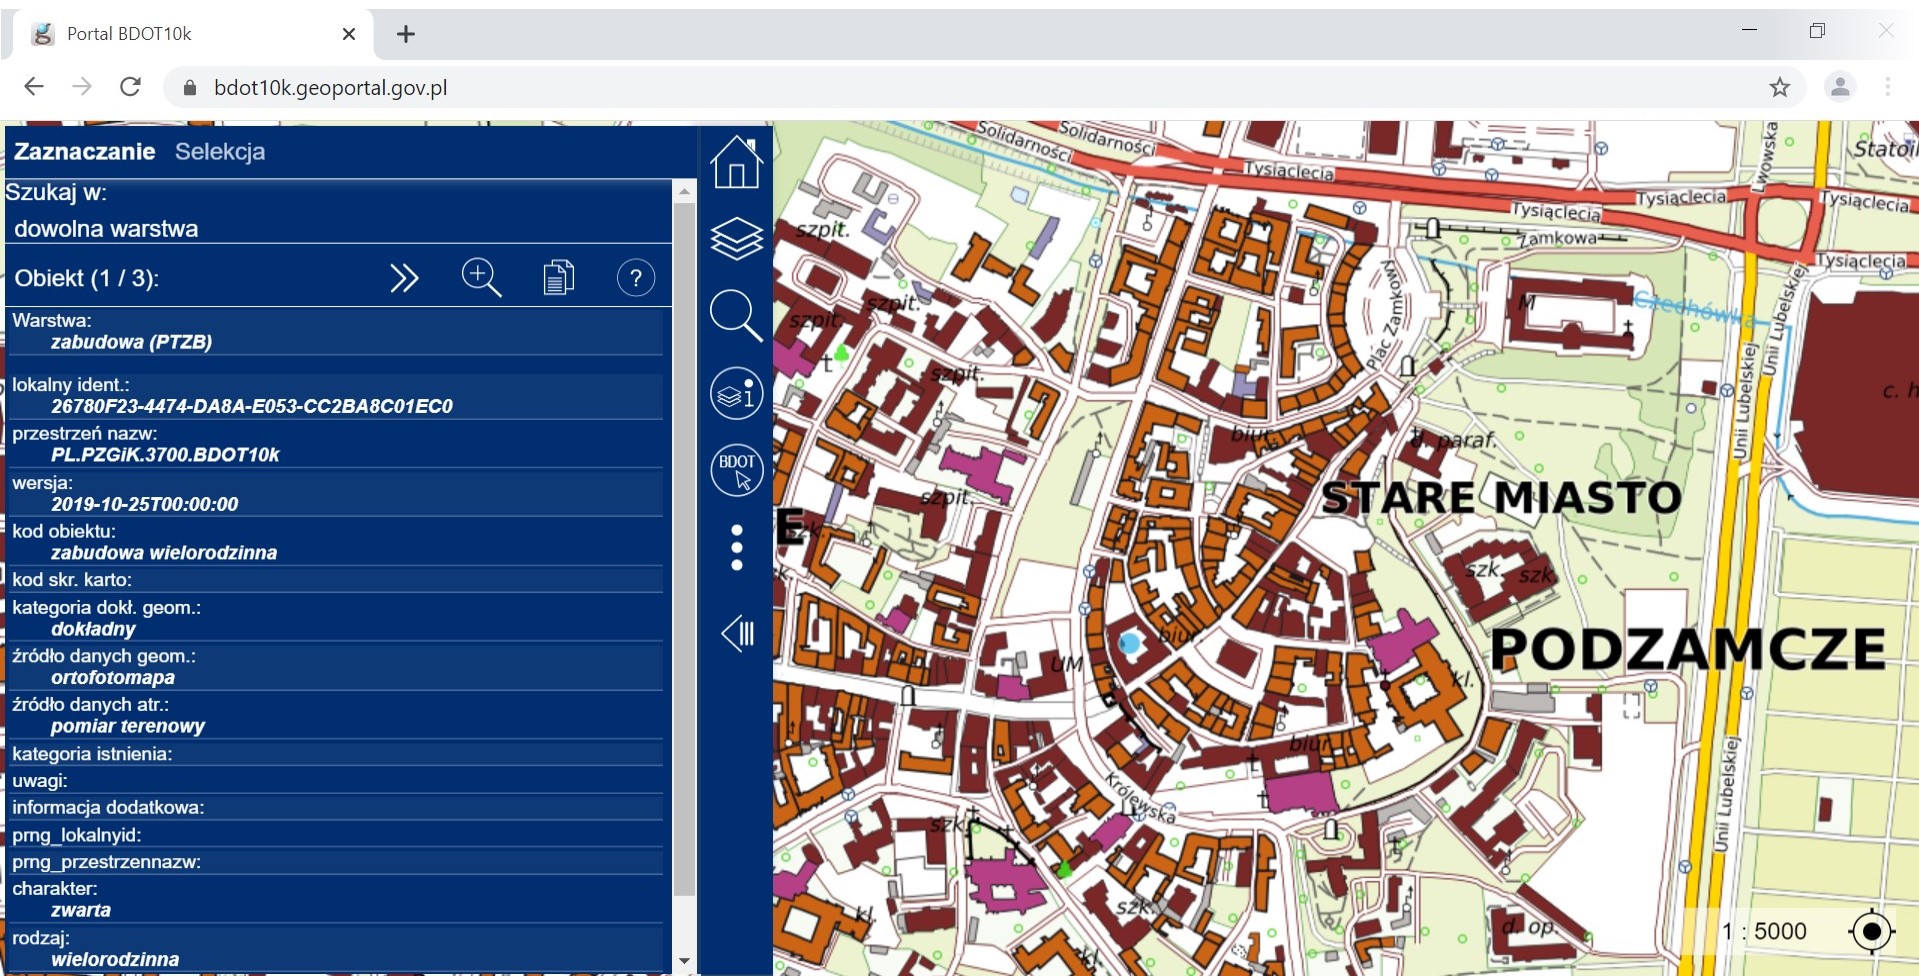Zoom to the selected object
The image size is (1919, 976).
[481, 278]
